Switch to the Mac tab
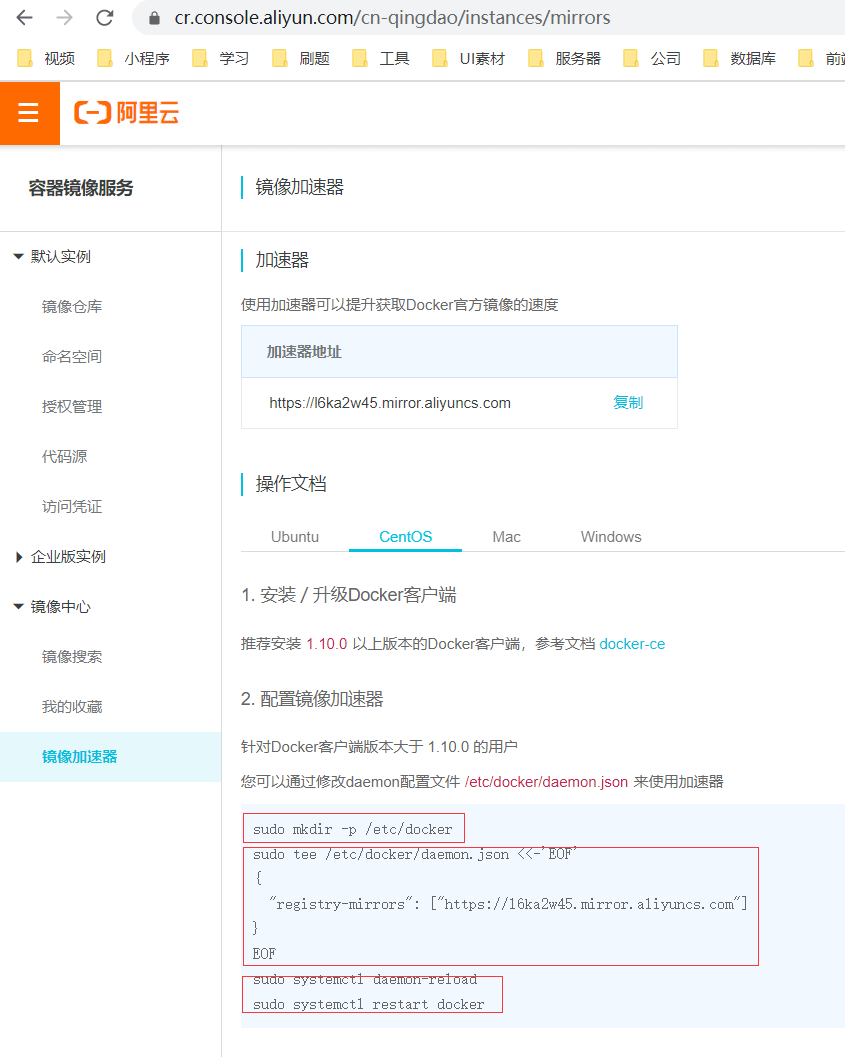Screen dimensions: 845x1057 coord(507,537)
